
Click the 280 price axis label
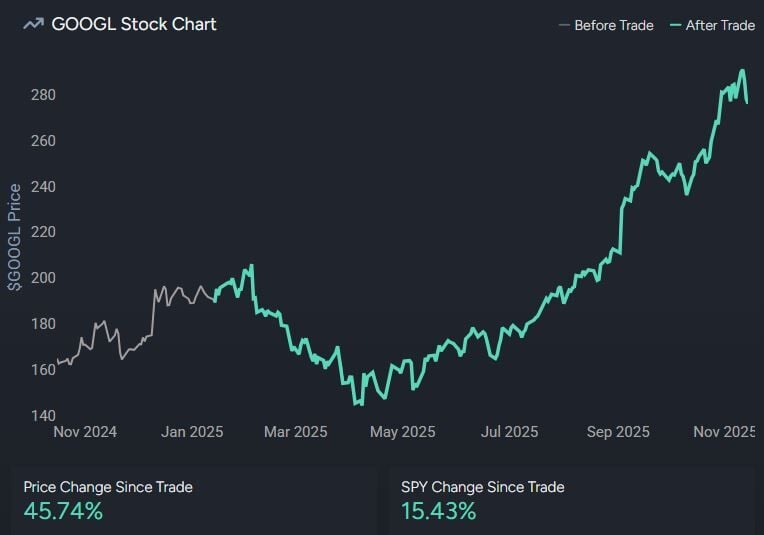[x=43, y=95]
